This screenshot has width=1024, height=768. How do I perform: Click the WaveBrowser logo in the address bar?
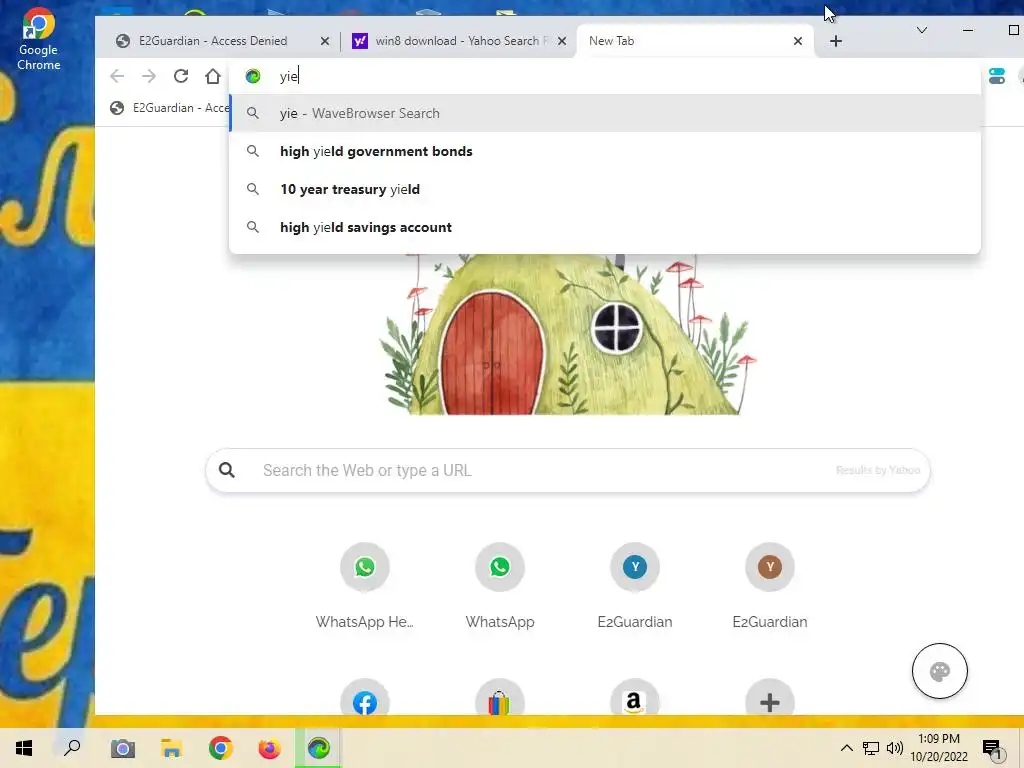(253, 76)
